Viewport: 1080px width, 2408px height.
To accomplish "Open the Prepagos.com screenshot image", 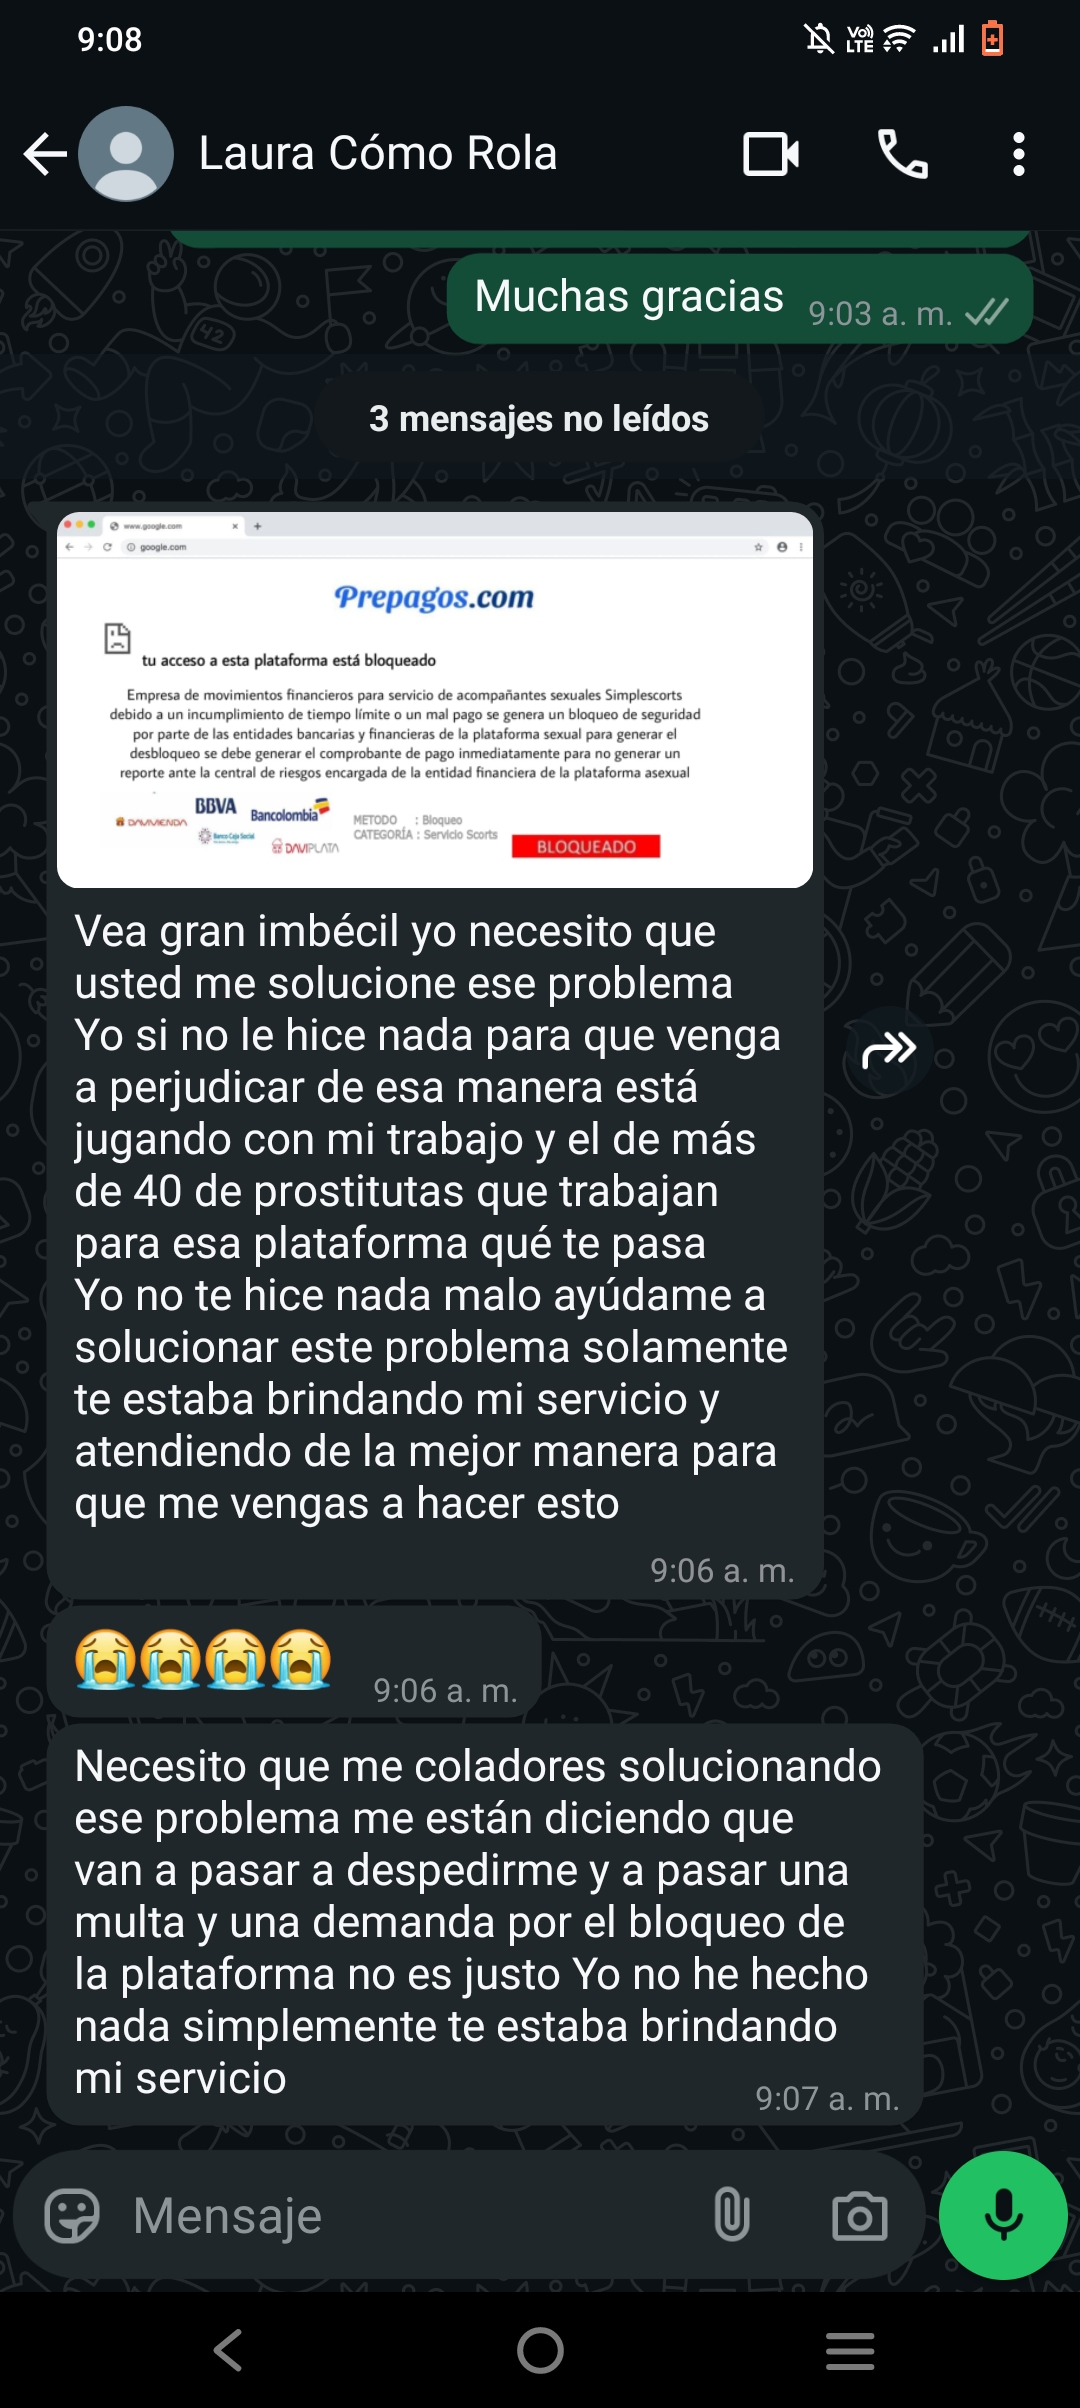I will click(x=435, y=700).
